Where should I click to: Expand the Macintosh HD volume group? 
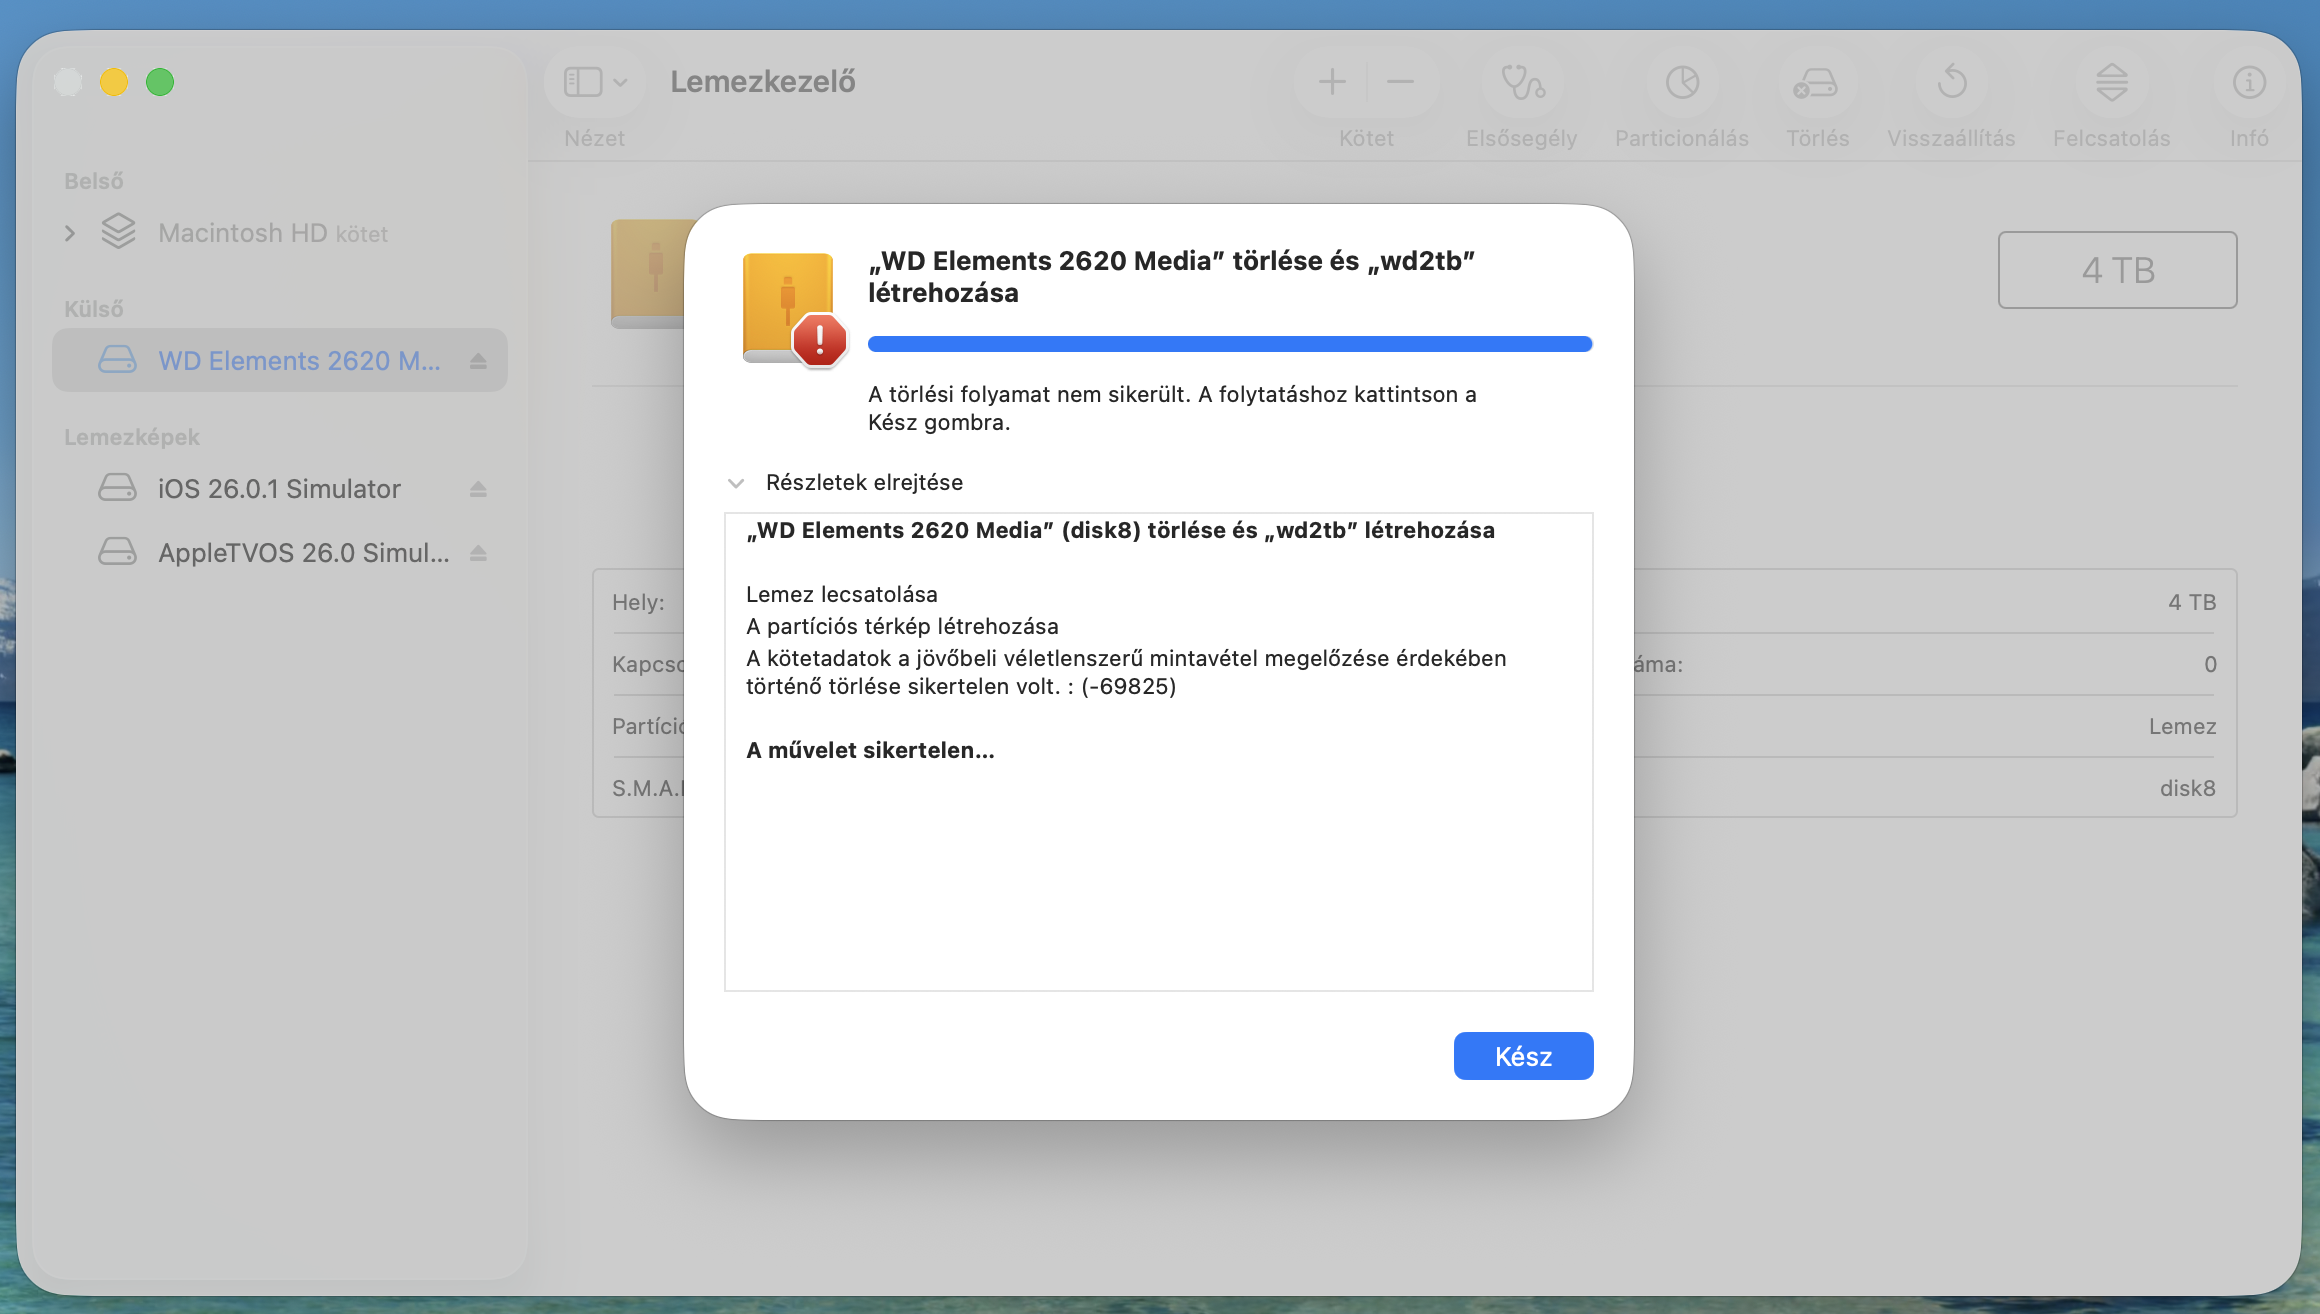coord(70,233)
